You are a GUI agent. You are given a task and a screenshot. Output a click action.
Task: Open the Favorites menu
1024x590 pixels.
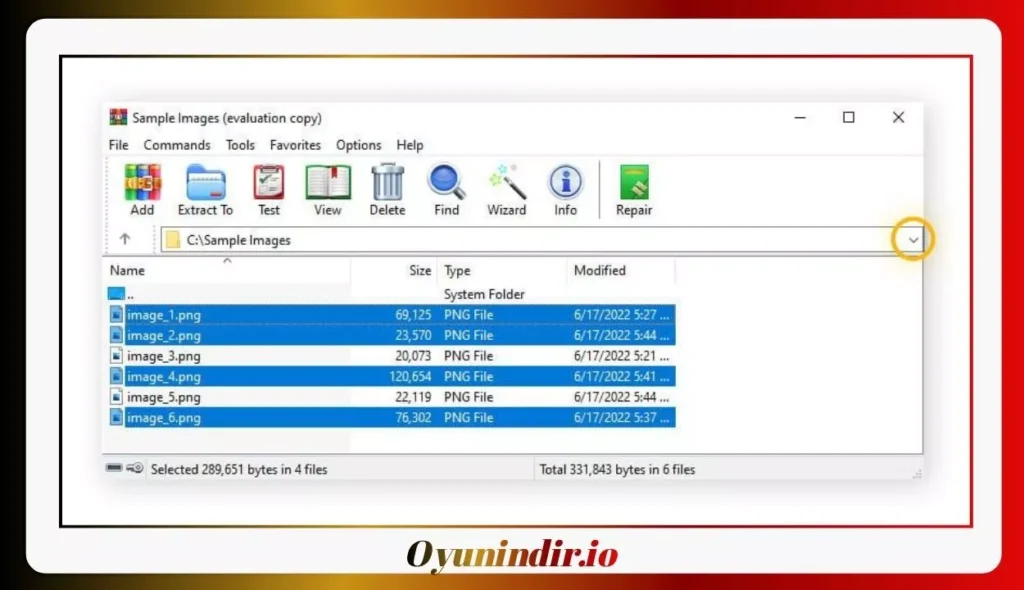coord(295,145)
